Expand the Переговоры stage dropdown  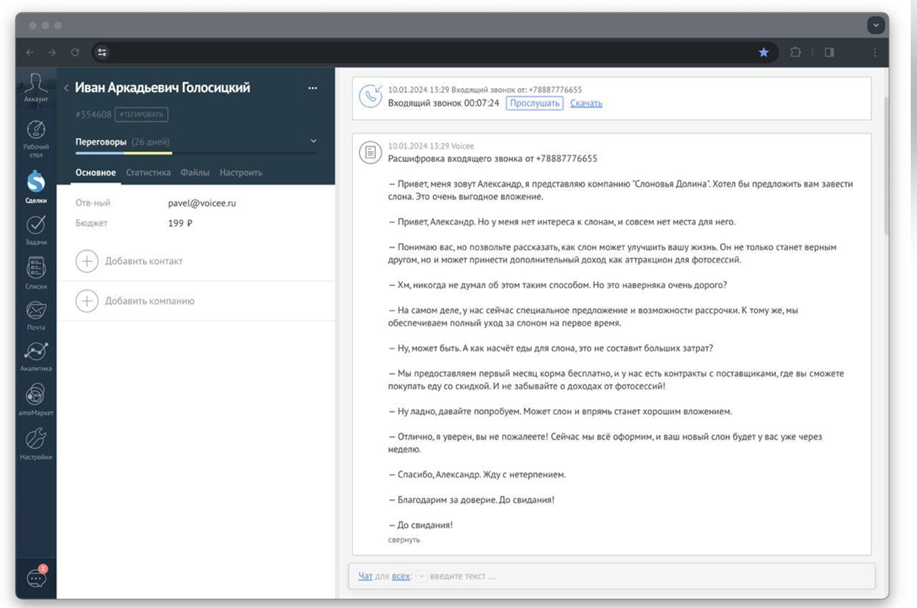313,142
